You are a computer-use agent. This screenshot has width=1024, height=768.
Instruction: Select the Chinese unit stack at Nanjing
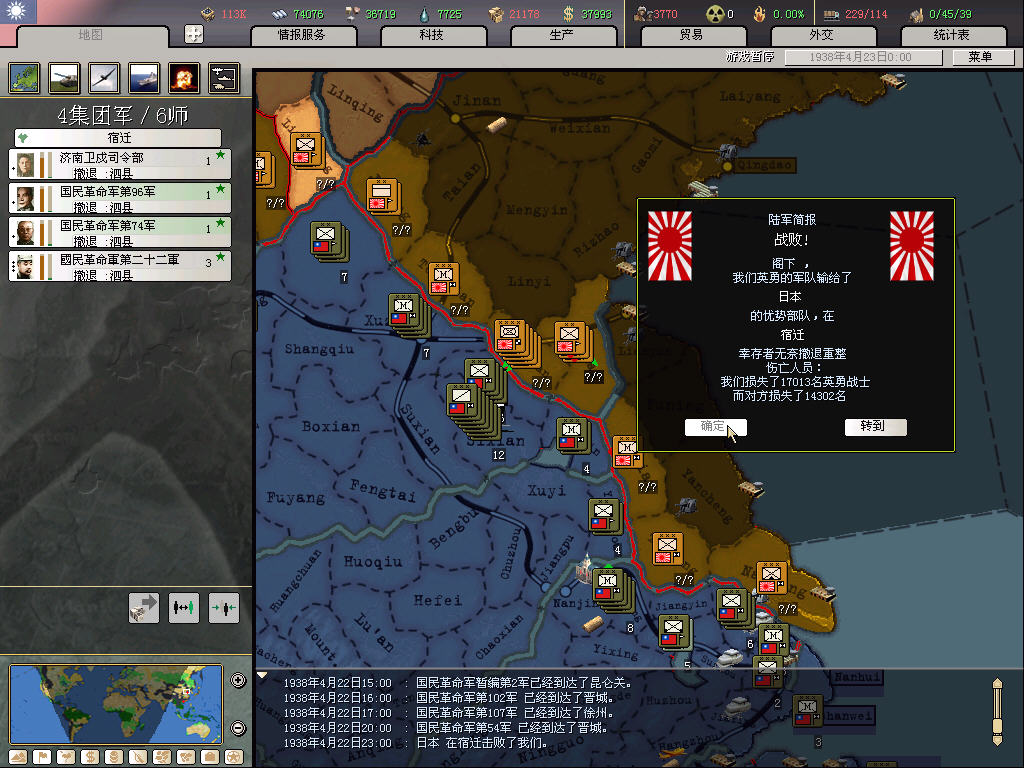[613, 589]
